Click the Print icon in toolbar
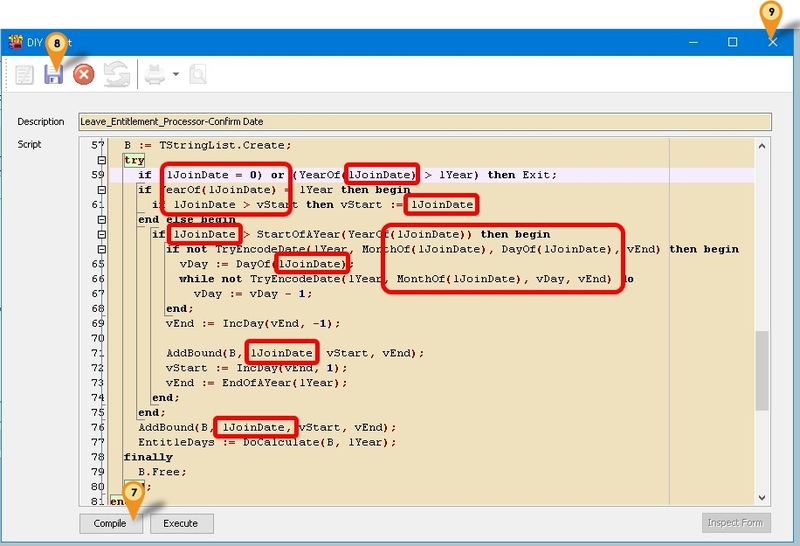 (155, 75)
